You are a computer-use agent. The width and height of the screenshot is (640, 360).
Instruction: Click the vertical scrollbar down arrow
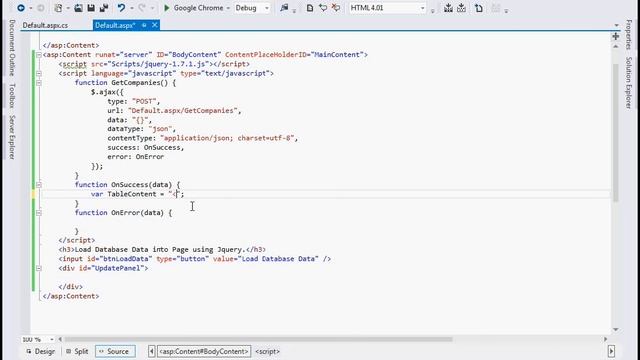click(x=616, y=329)
